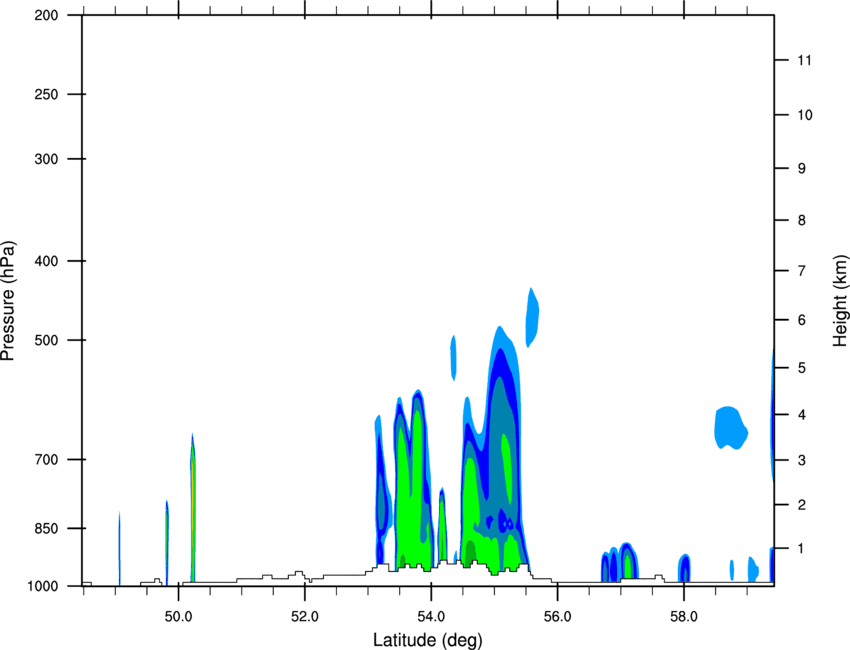Click the Height (km) axis title
The height and width of the screenshot is (650, 850).
click(840, 301)
